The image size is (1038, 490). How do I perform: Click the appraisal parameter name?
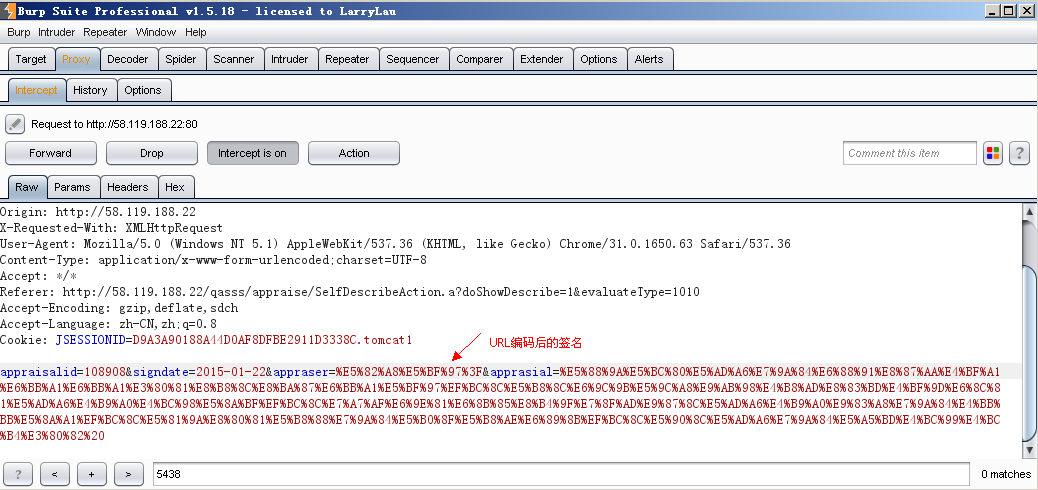521,371
